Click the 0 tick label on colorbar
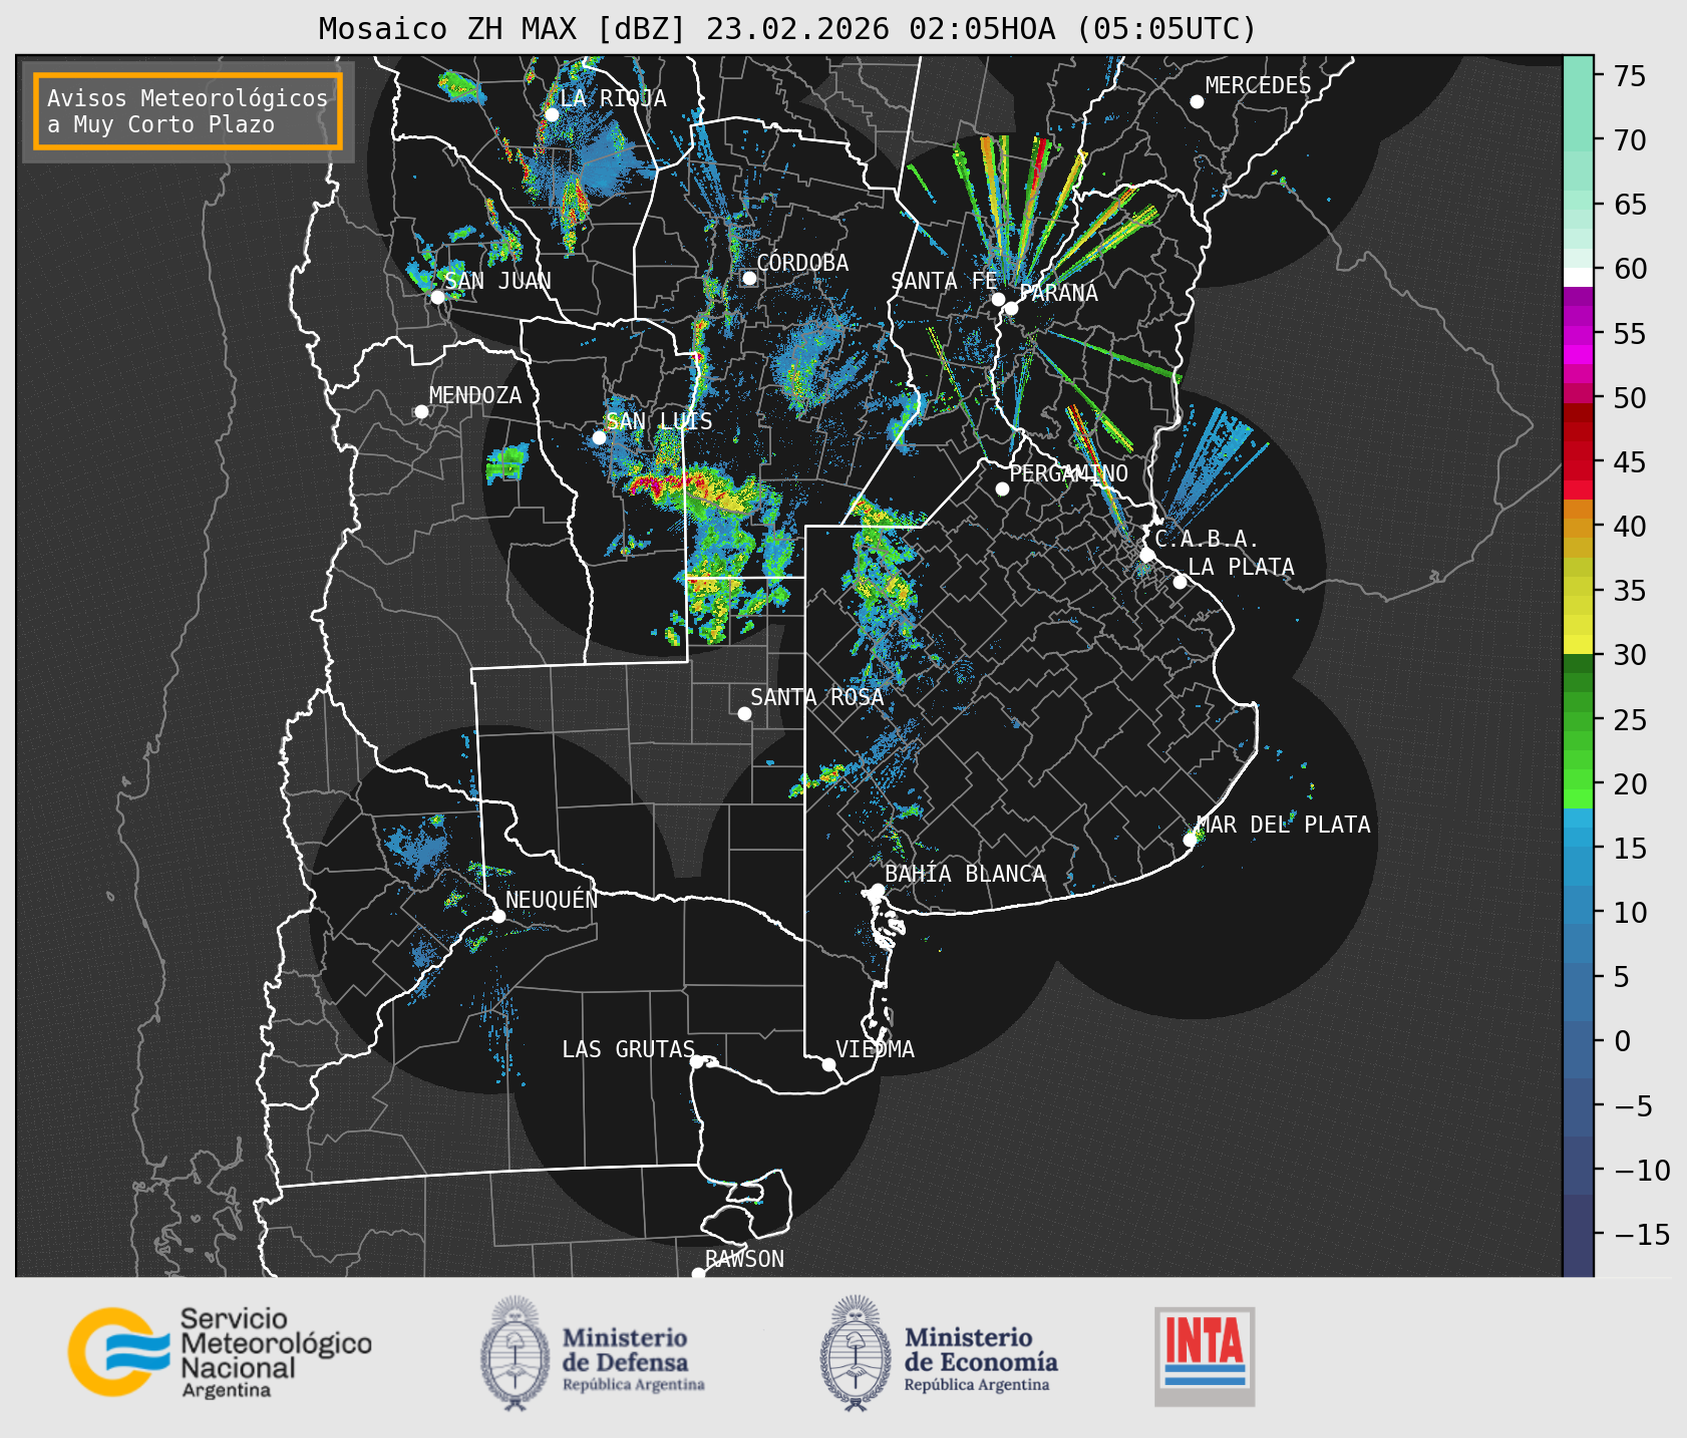 (1622, 1041)
